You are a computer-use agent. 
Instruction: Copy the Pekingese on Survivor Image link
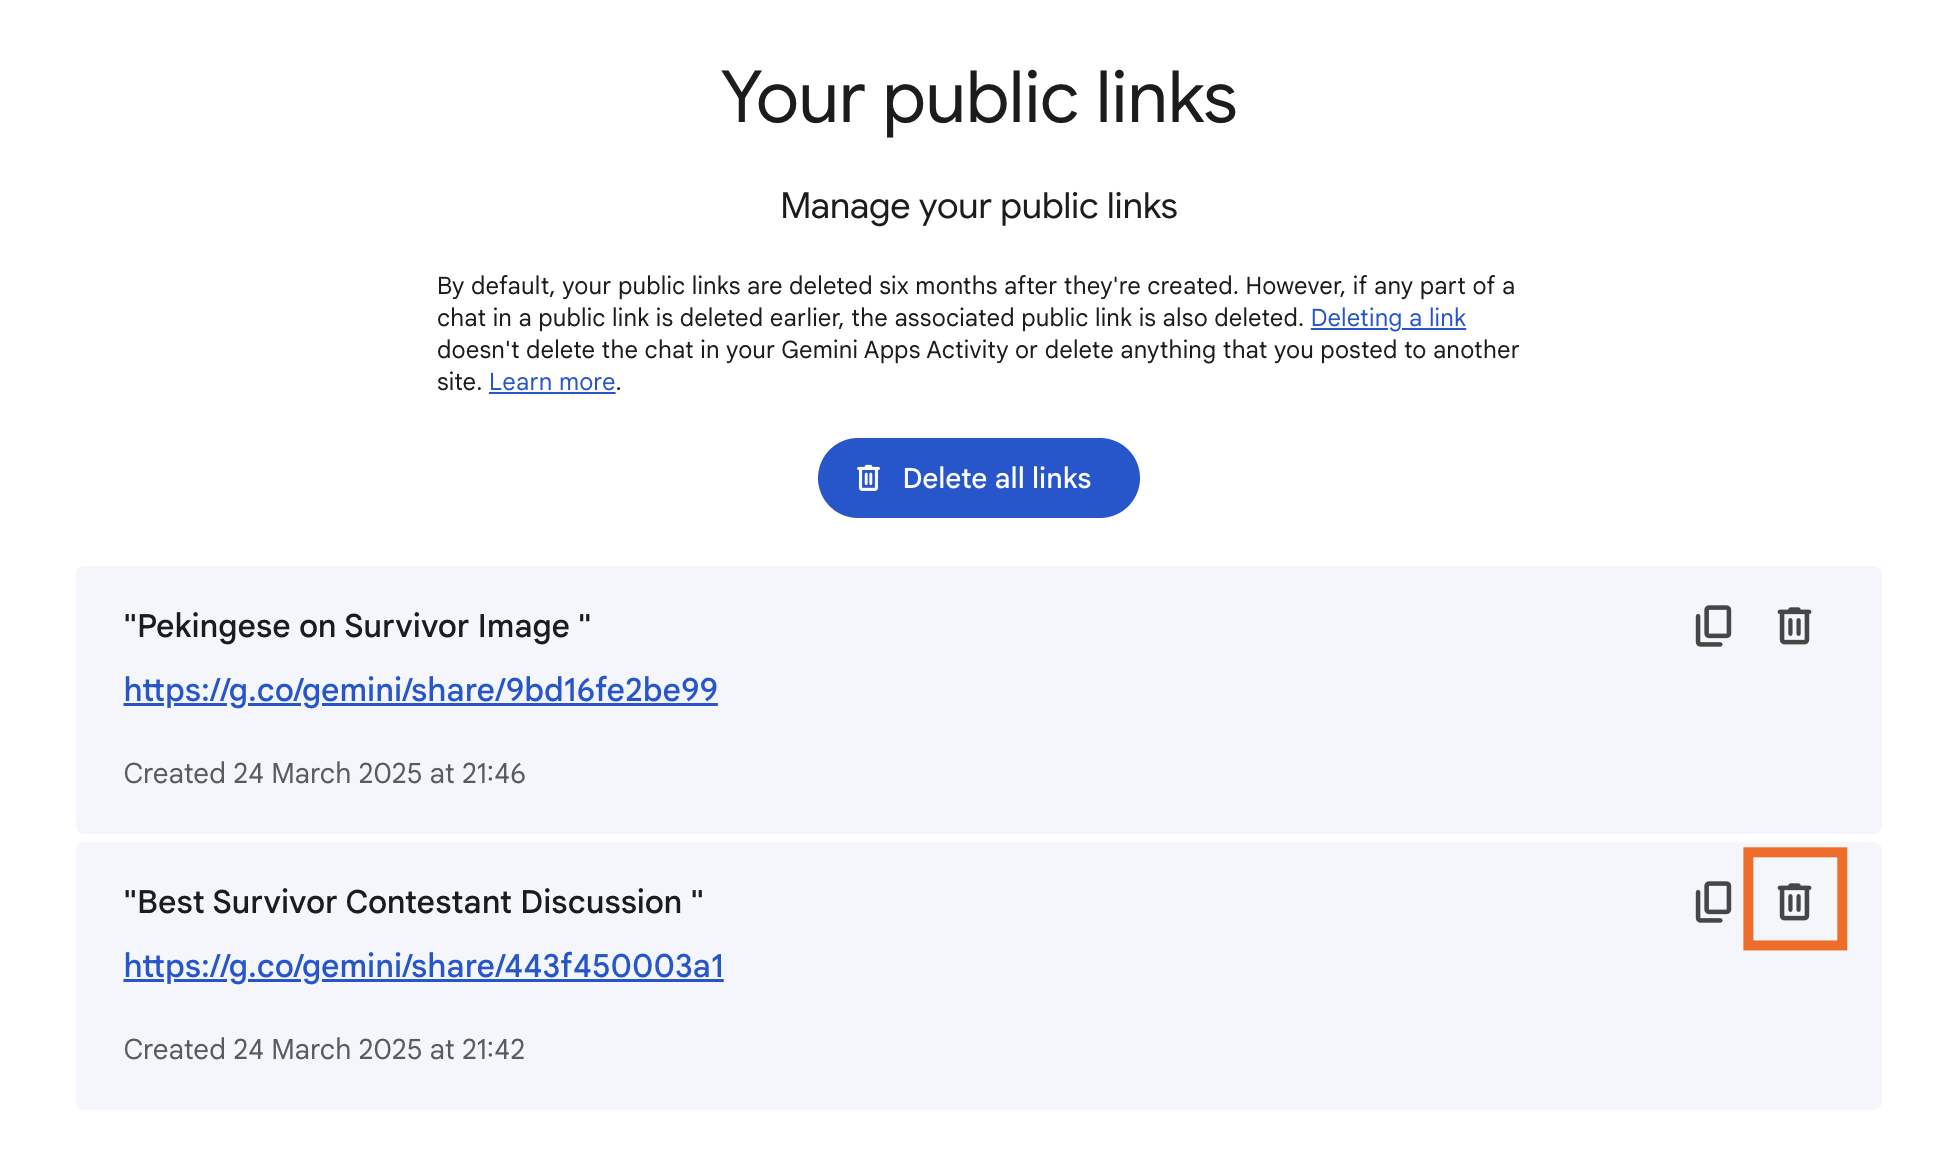pyautogui.click(x=1713, y=626)
